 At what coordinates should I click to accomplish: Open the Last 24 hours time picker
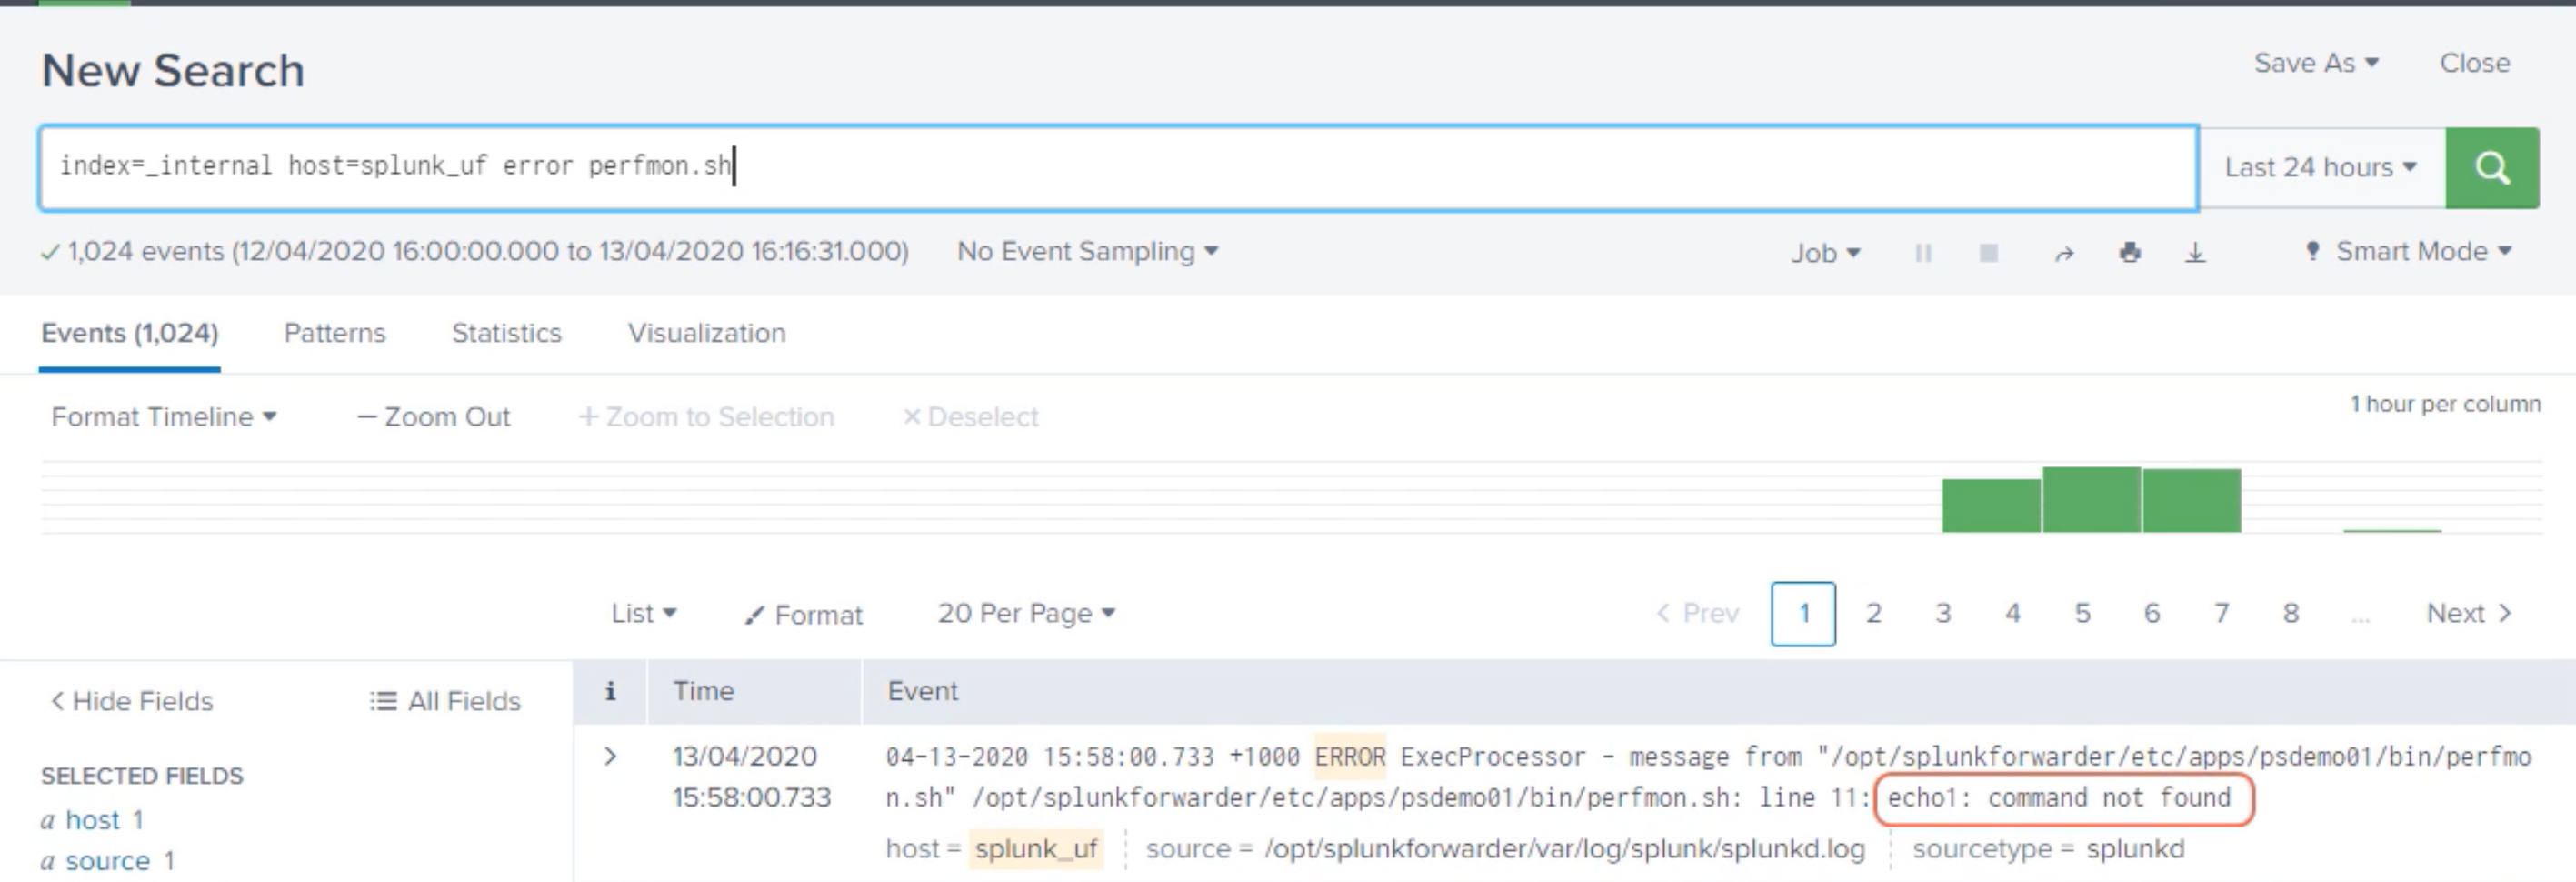2321,167
